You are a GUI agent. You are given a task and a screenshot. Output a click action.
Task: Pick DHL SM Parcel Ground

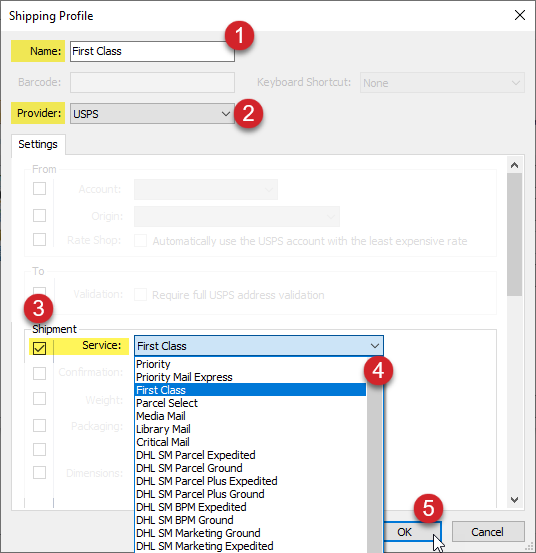(x=189, y=468)
